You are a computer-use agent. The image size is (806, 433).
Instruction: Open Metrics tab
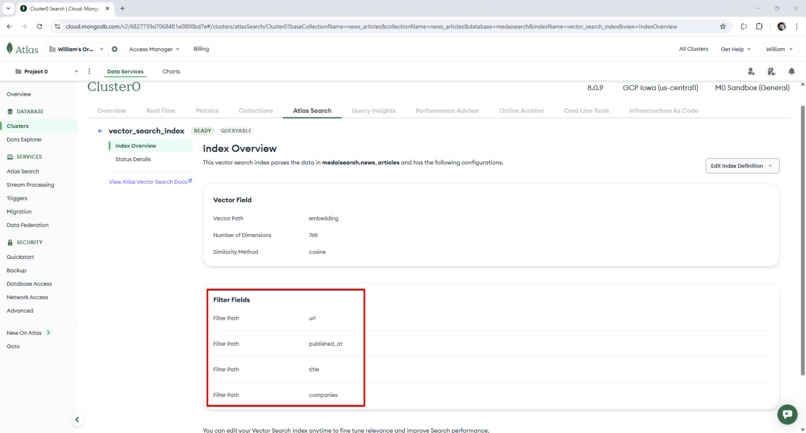pos(207,111)
